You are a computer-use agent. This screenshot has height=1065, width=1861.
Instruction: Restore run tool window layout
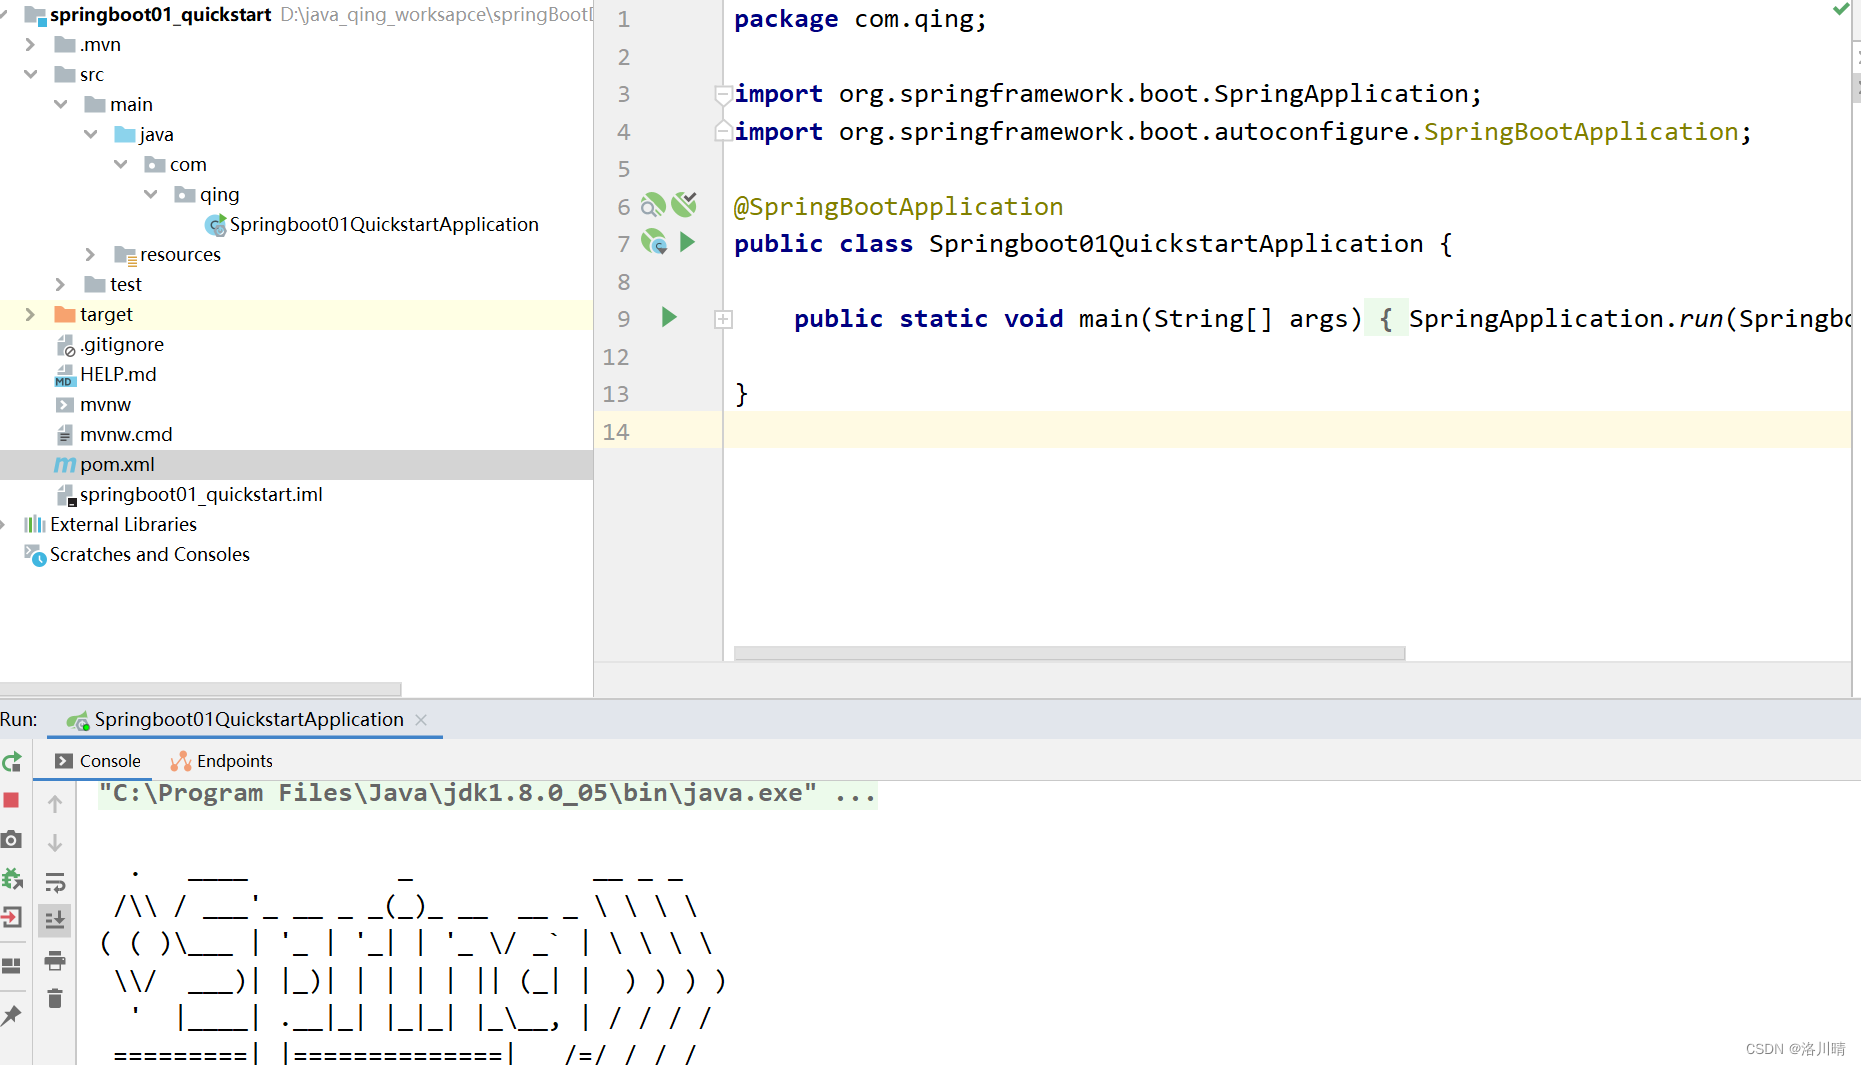(x=12, y=963)
